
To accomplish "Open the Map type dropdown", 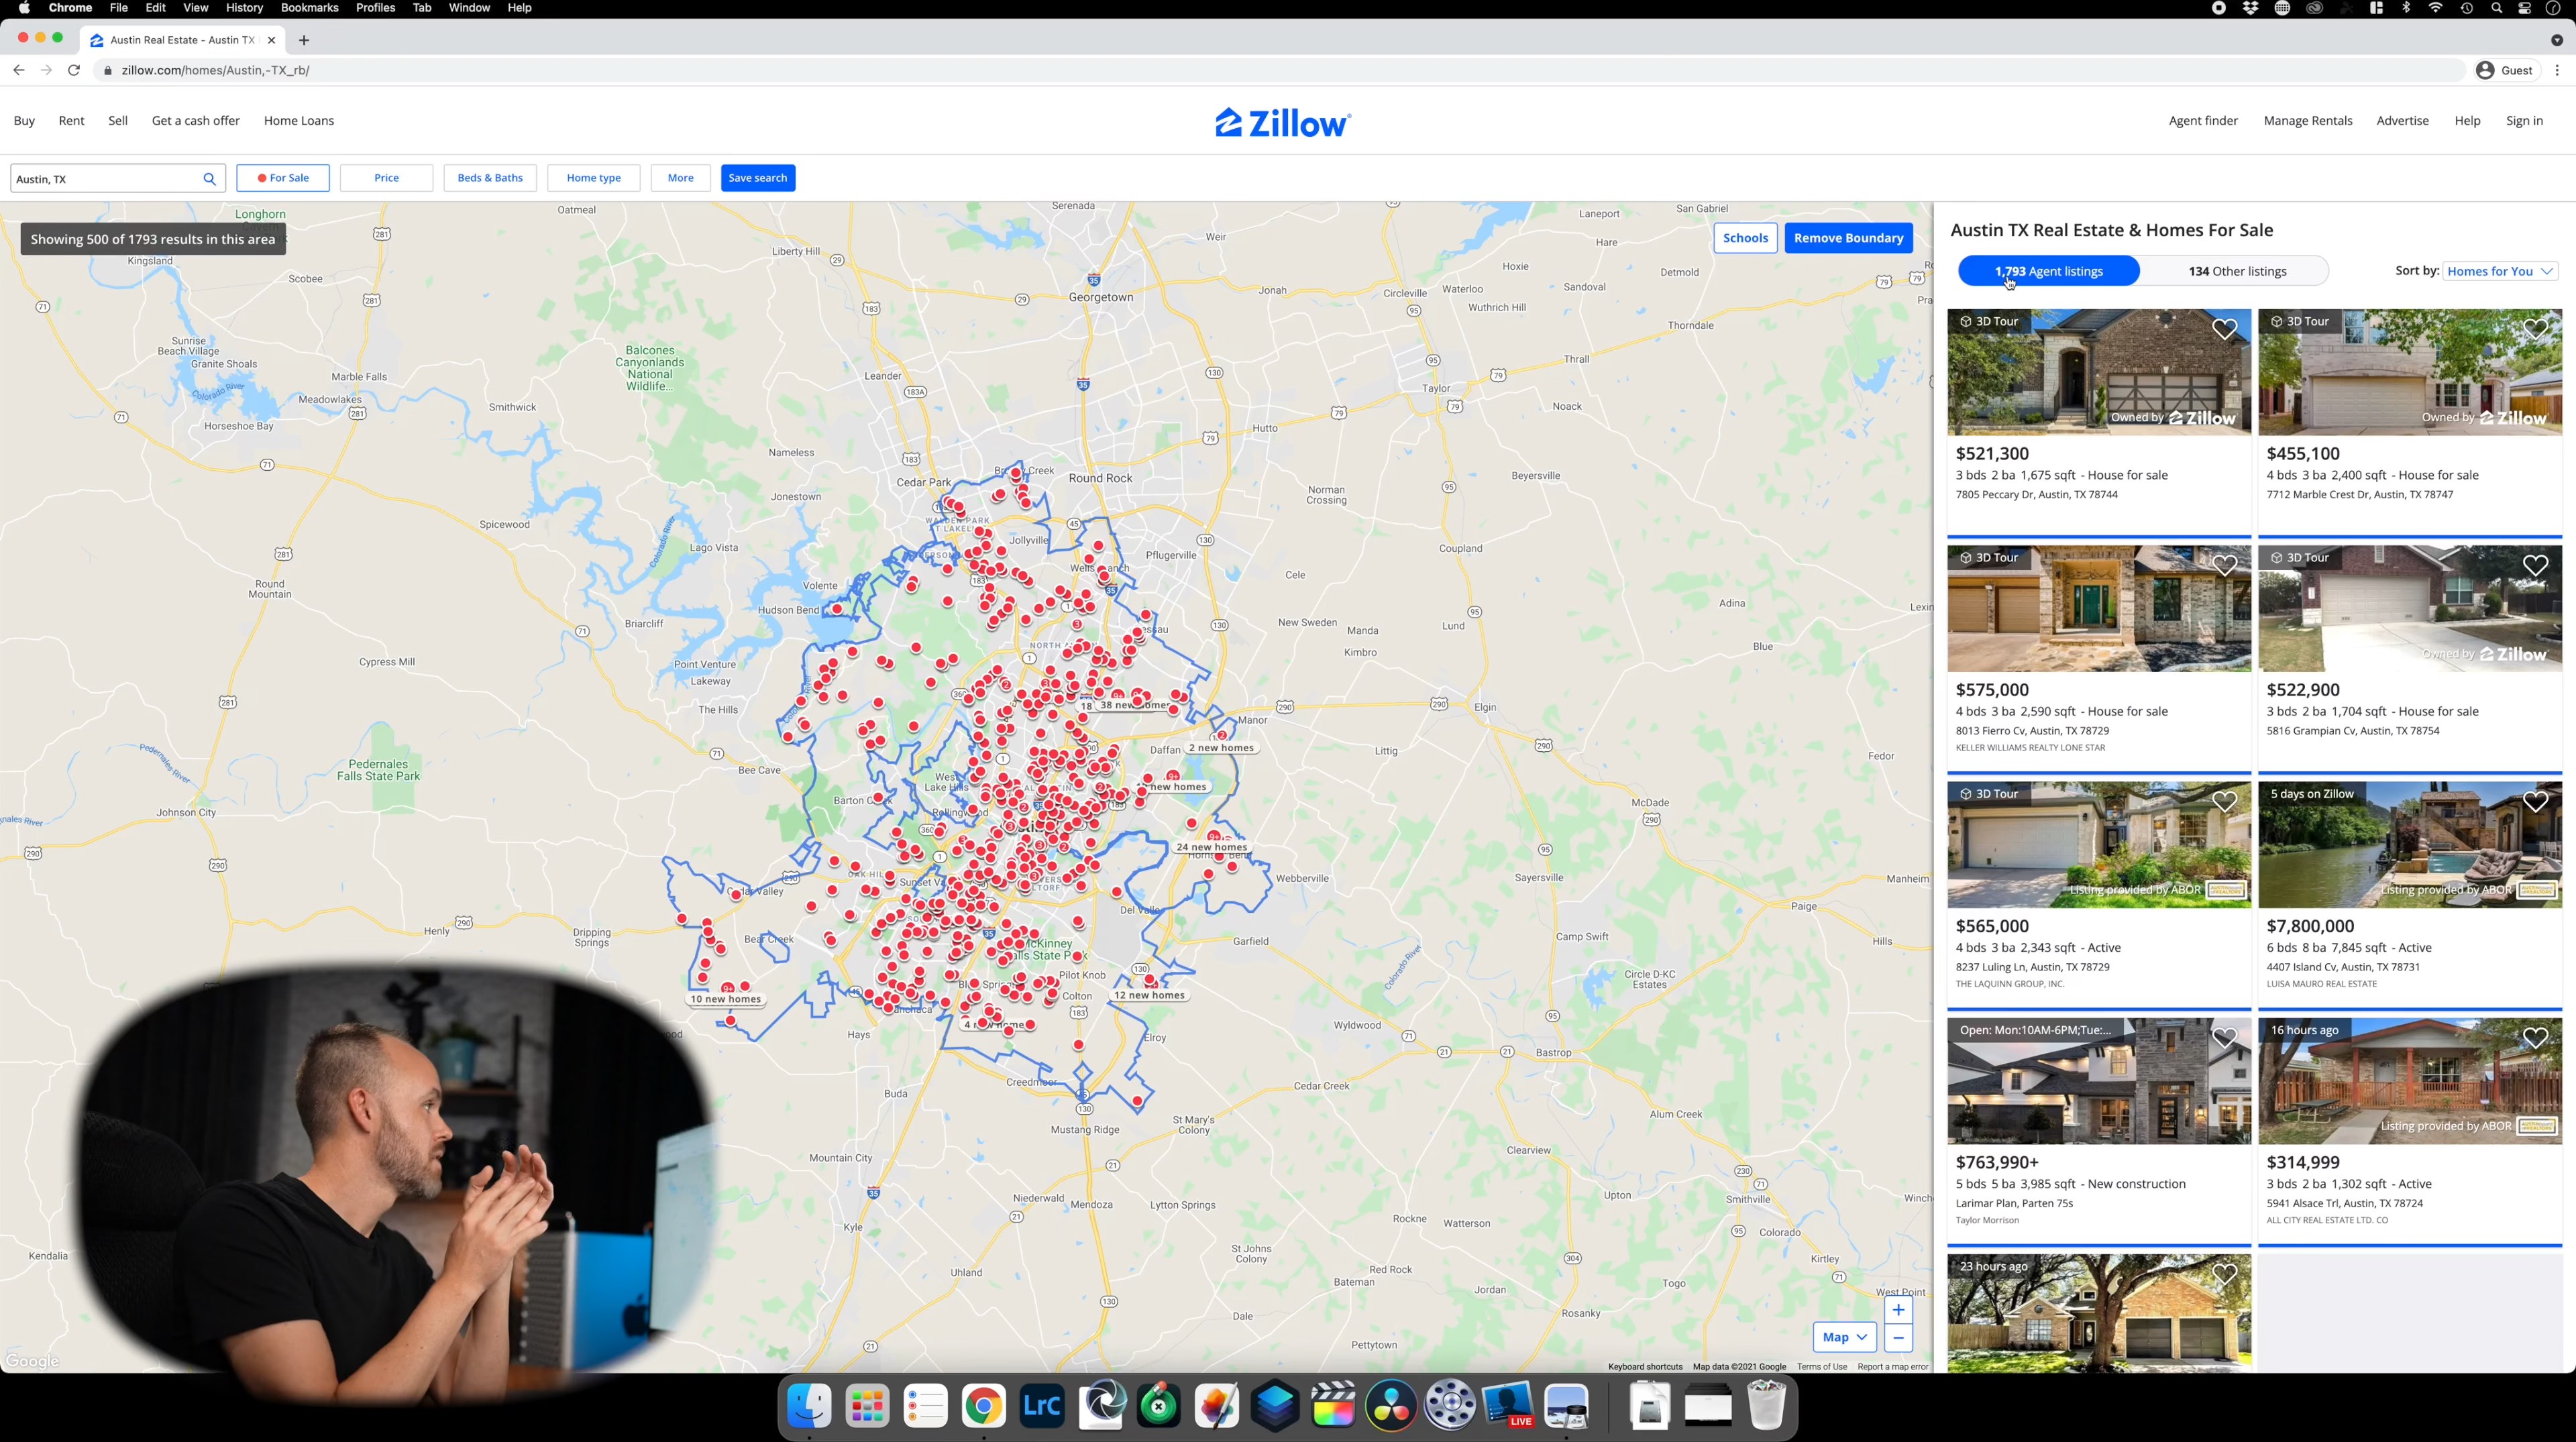I will point(1844,1337).
